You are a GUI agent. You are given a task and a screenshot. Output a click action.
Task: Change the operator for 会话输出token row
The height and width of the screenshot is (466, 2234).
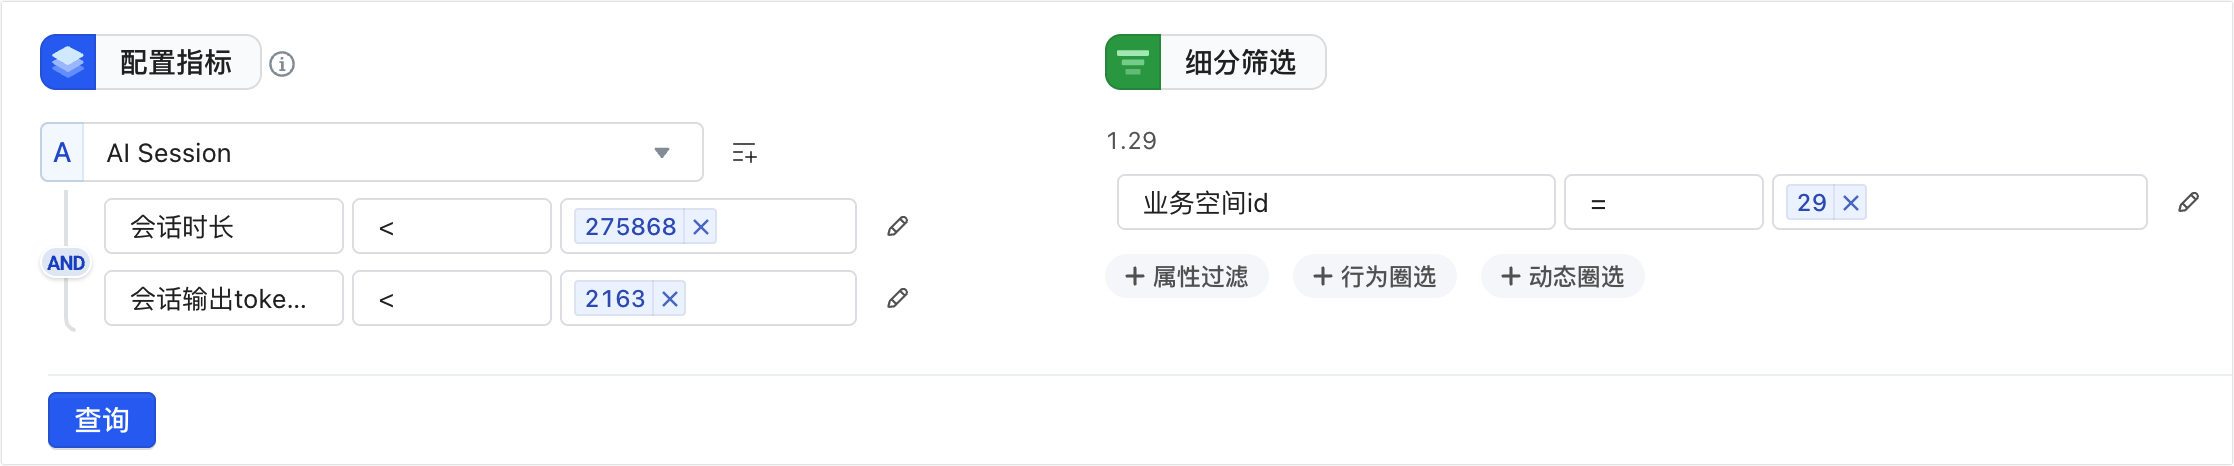click(x=451, y=298)
